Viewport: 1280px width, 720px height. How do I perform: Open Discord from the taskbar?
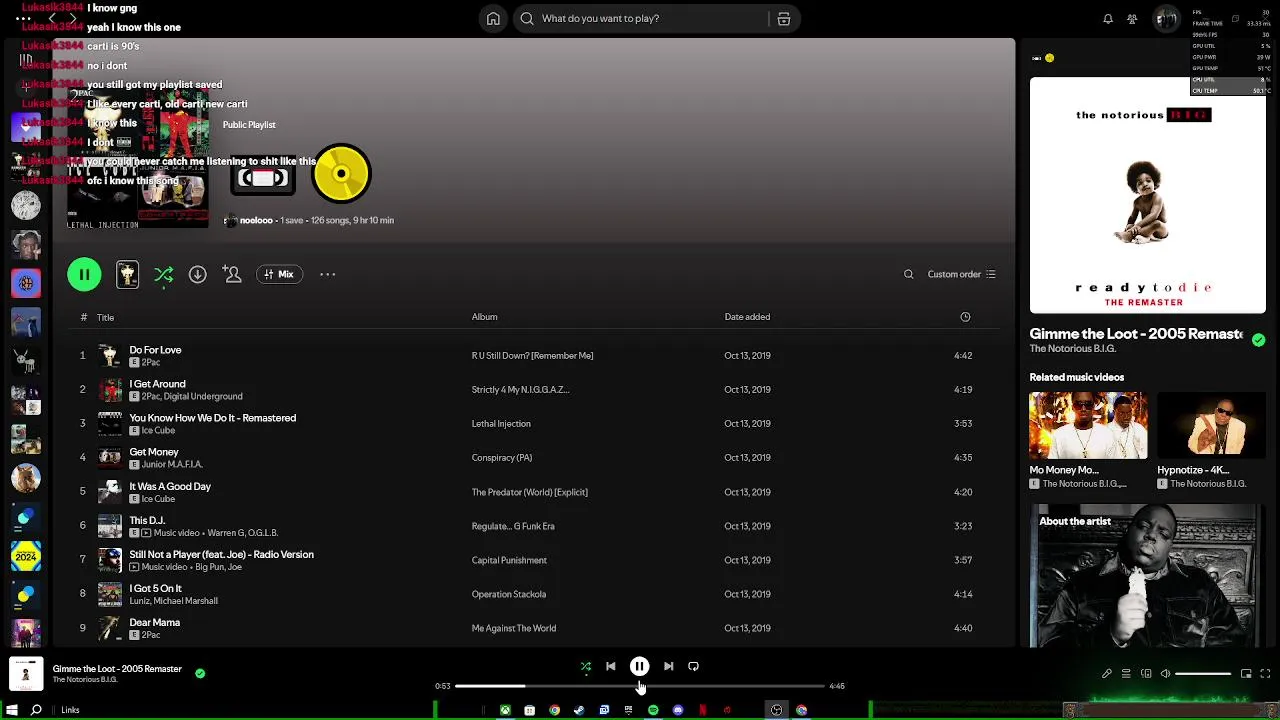678,710
